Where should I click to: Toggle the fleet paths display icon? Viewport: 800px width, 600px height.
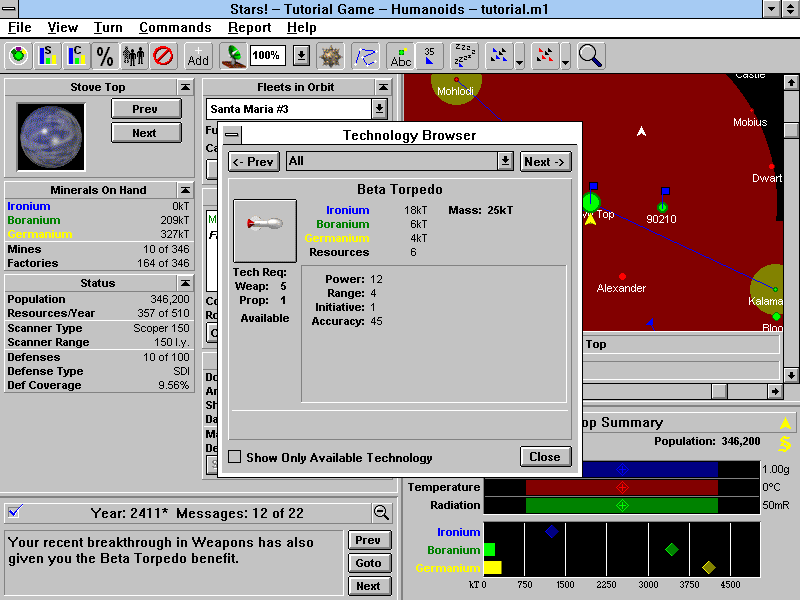point(365,56)
